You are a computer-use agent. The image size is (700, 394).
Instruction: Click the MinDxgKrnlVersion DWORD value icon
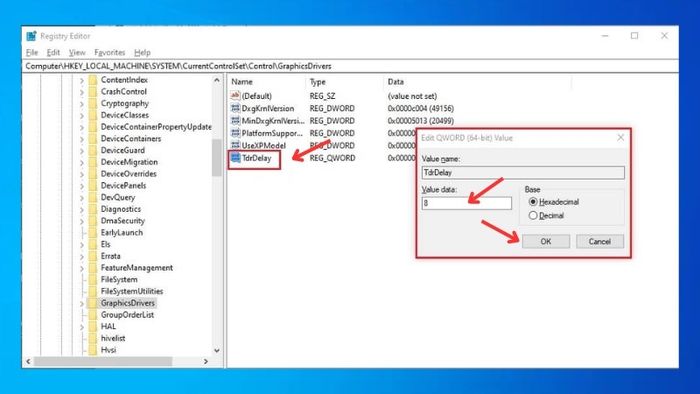pos(235,120)
